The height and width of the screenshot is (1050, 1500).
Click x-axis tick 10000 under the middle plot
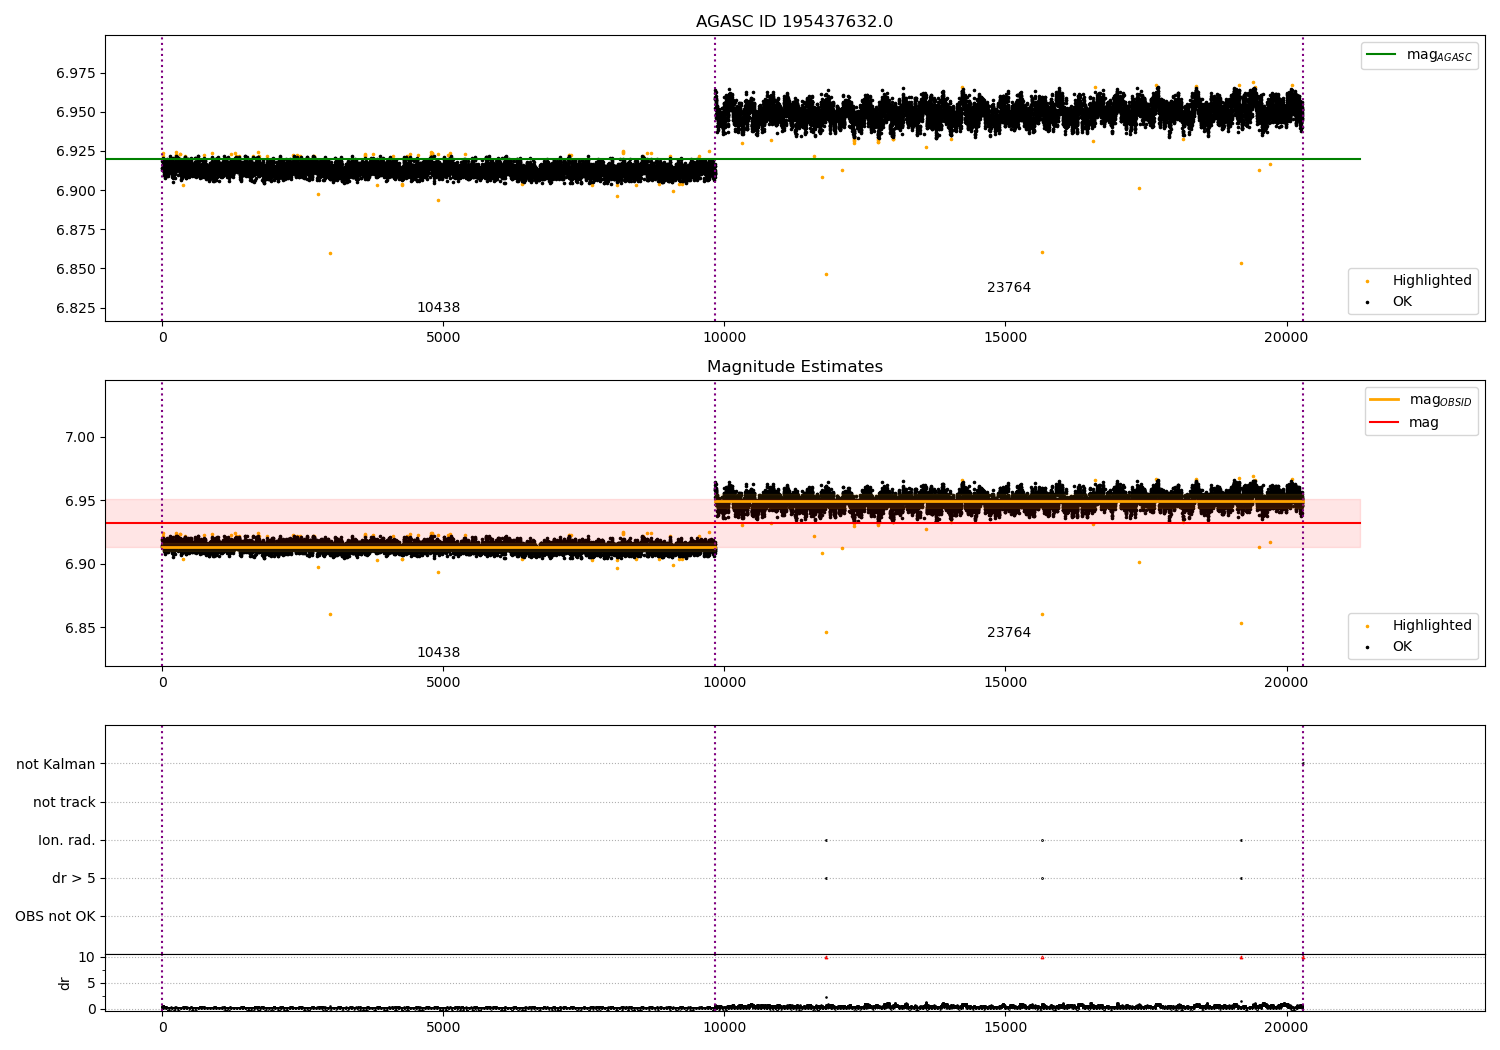click(724, 683)
